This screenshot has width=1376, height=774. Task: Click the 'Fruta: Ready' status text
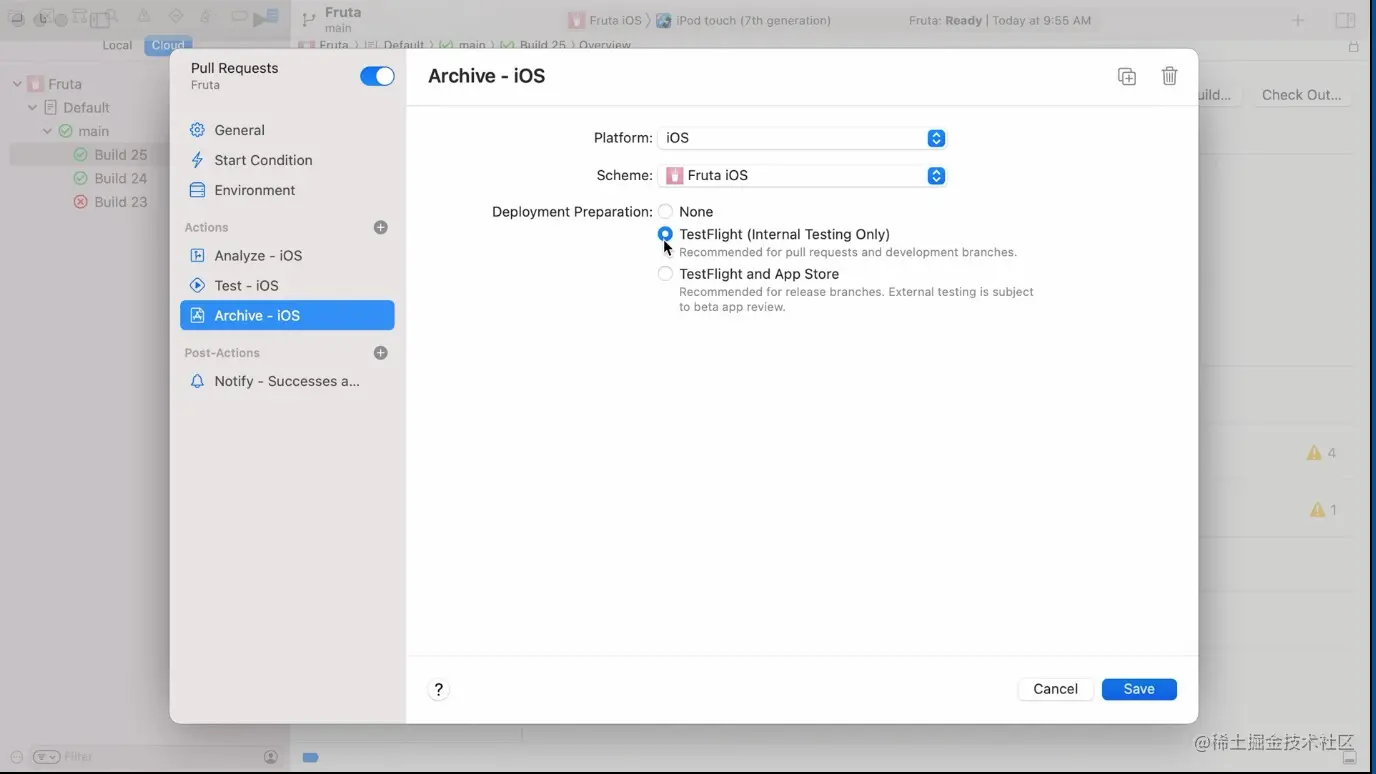click(x=945, y=20)
